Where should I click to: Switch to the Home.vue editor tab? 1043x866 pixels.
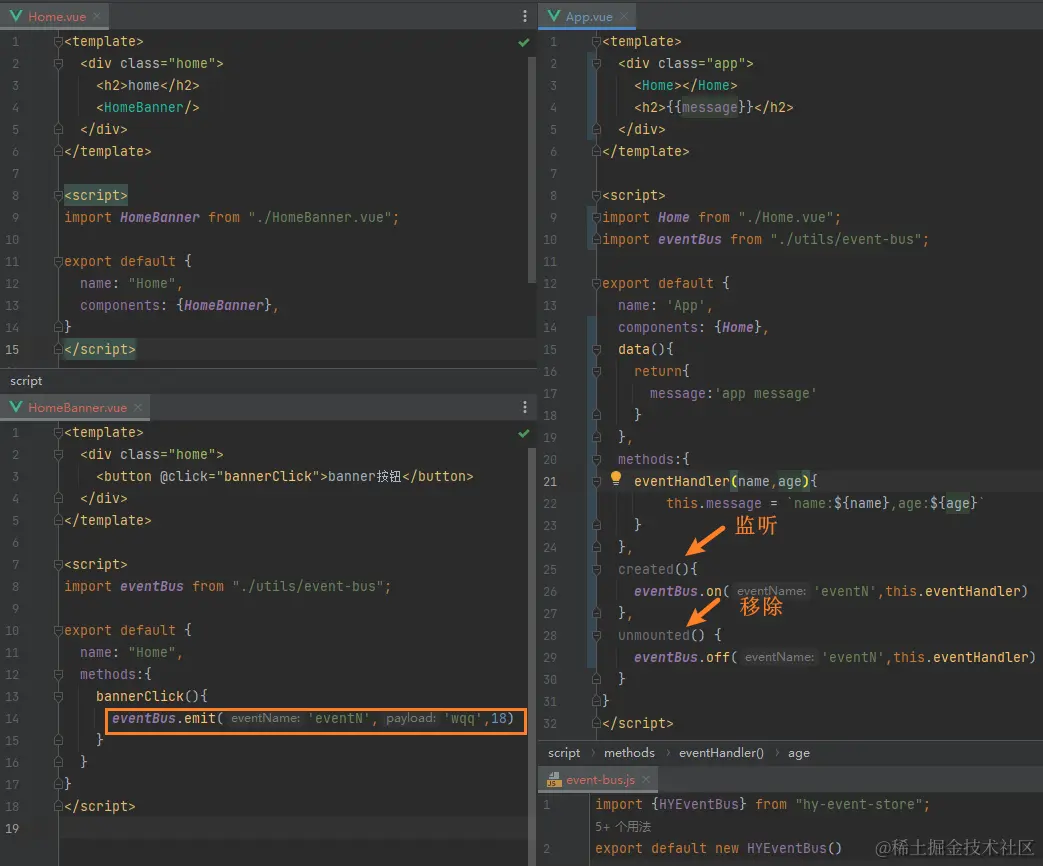pos(55,16)
